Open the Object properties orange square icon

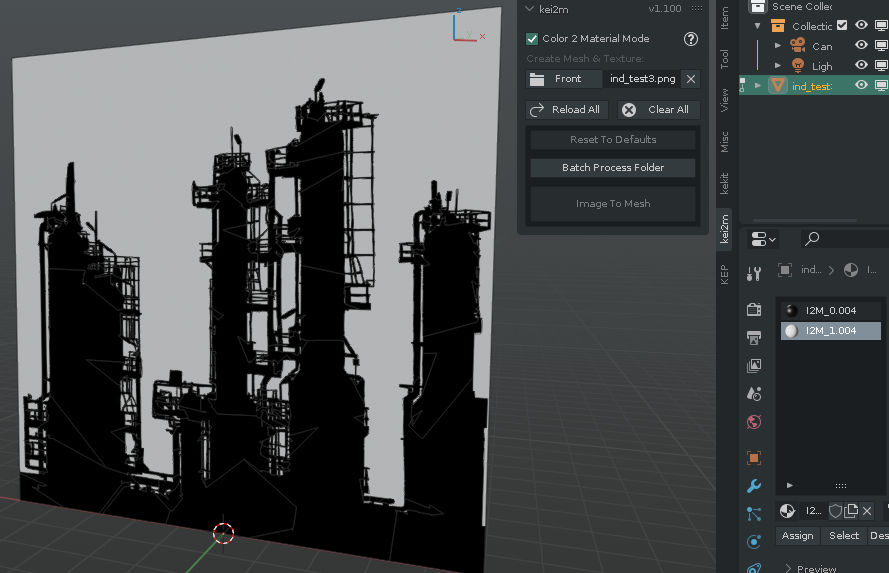click(x=754, y=458)
